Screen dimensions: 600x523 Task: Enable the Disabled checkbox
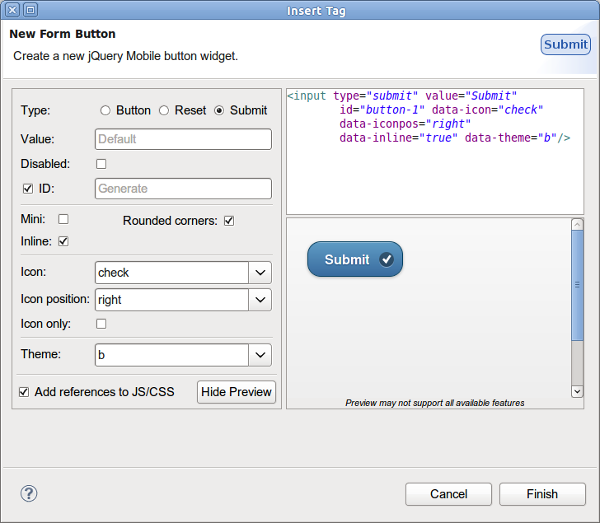pos(101,164)
